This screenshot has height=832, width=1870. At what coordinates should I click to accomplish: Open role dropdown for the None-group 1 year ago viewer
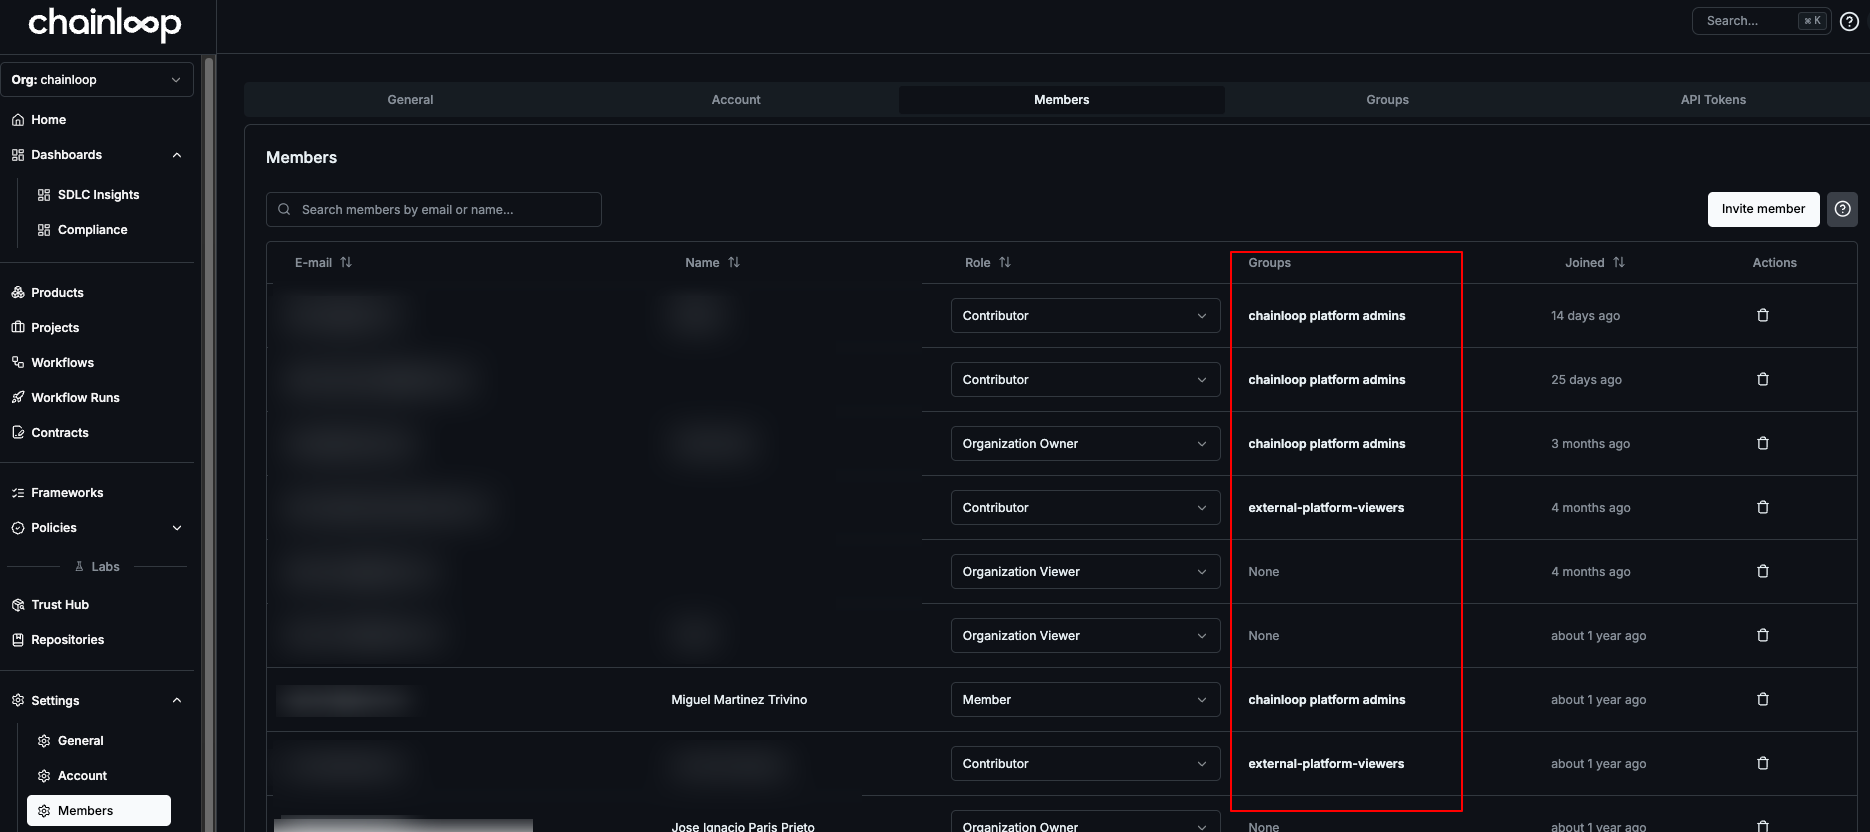(x=1085, y=635)
